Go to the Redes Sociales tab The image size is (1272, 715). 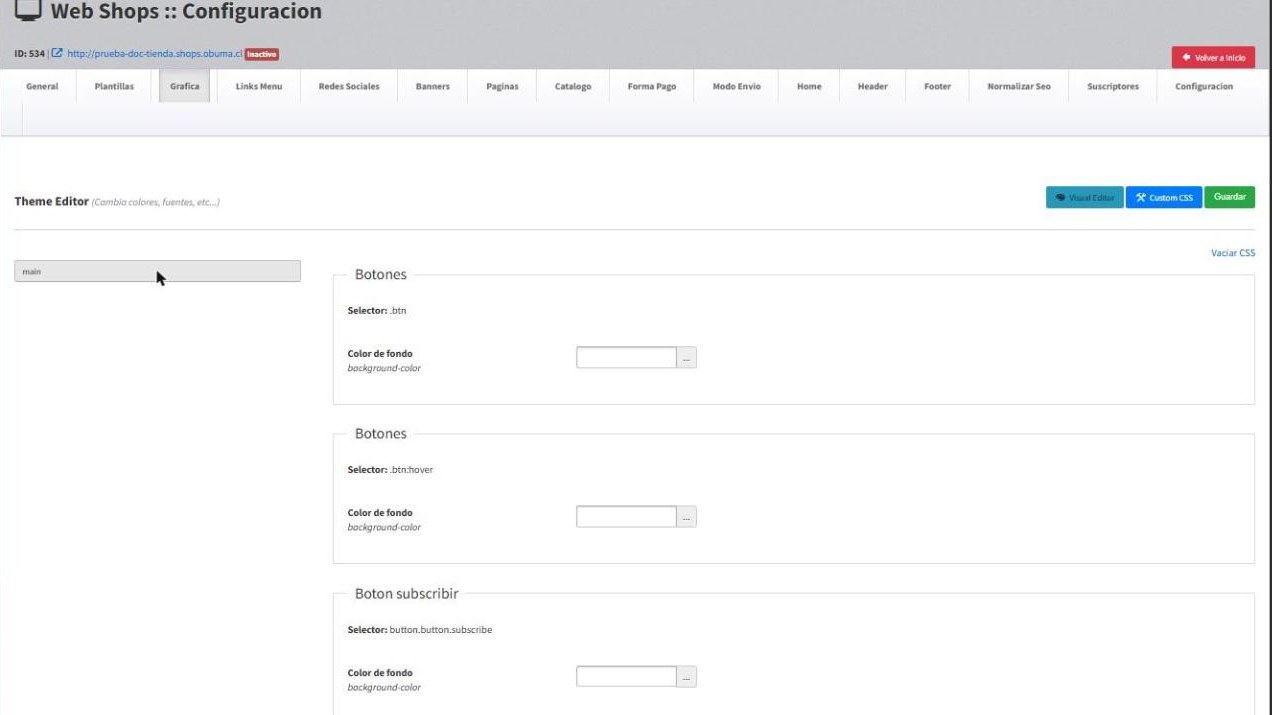click(x=349, y=86)
